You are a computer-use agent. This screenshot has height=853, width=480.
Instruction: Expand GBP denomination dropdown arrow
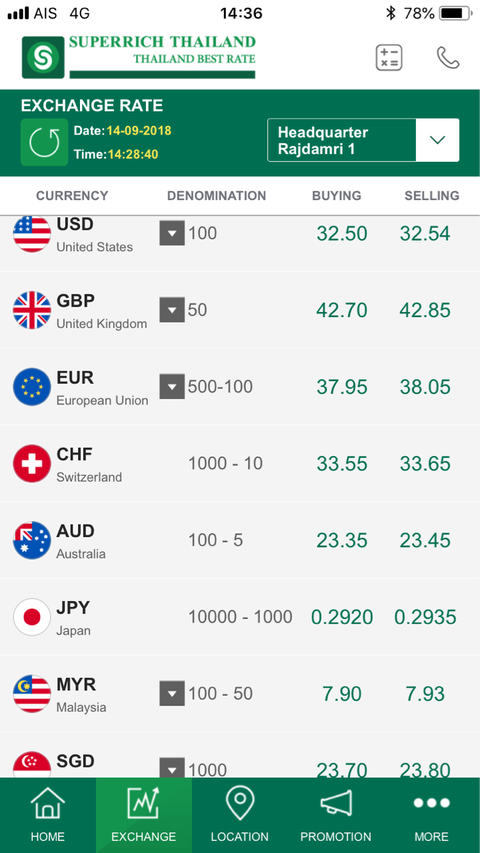point(172,310)
